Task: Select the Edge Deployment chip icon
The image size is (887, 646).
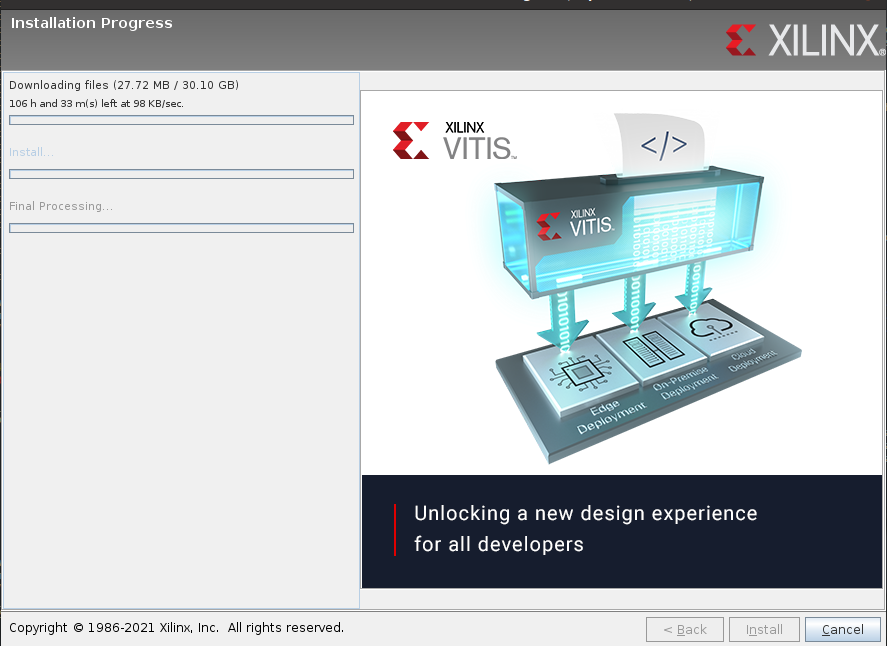Action: [x=579, y=375]
